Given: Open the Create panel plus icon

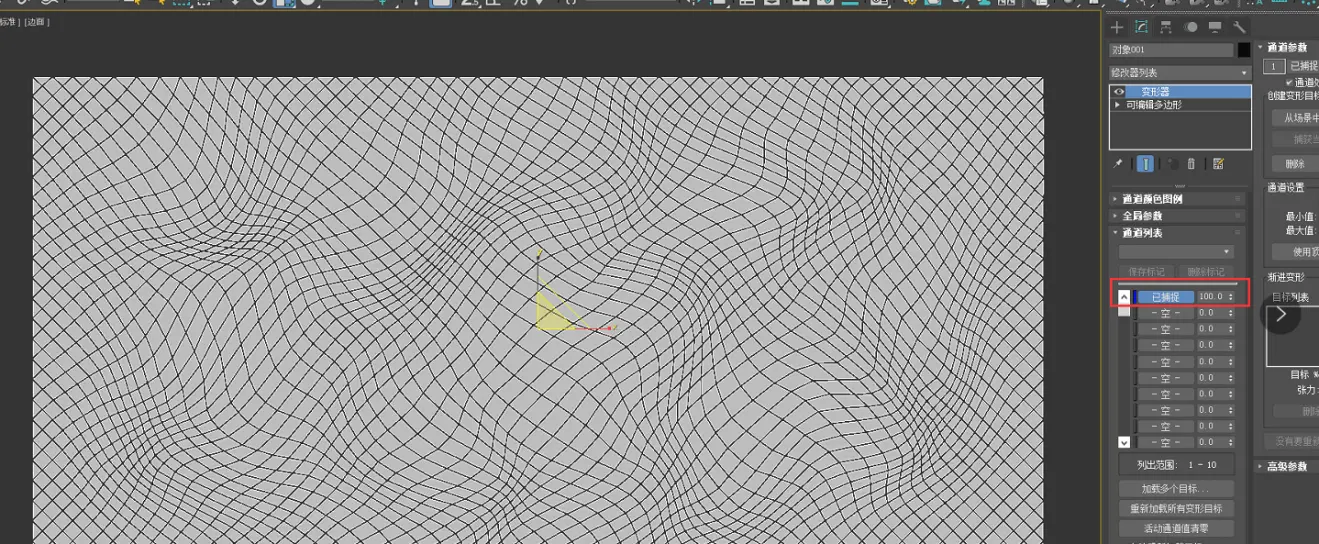Looking at the screenshot, I should [x=1117, y=28].
